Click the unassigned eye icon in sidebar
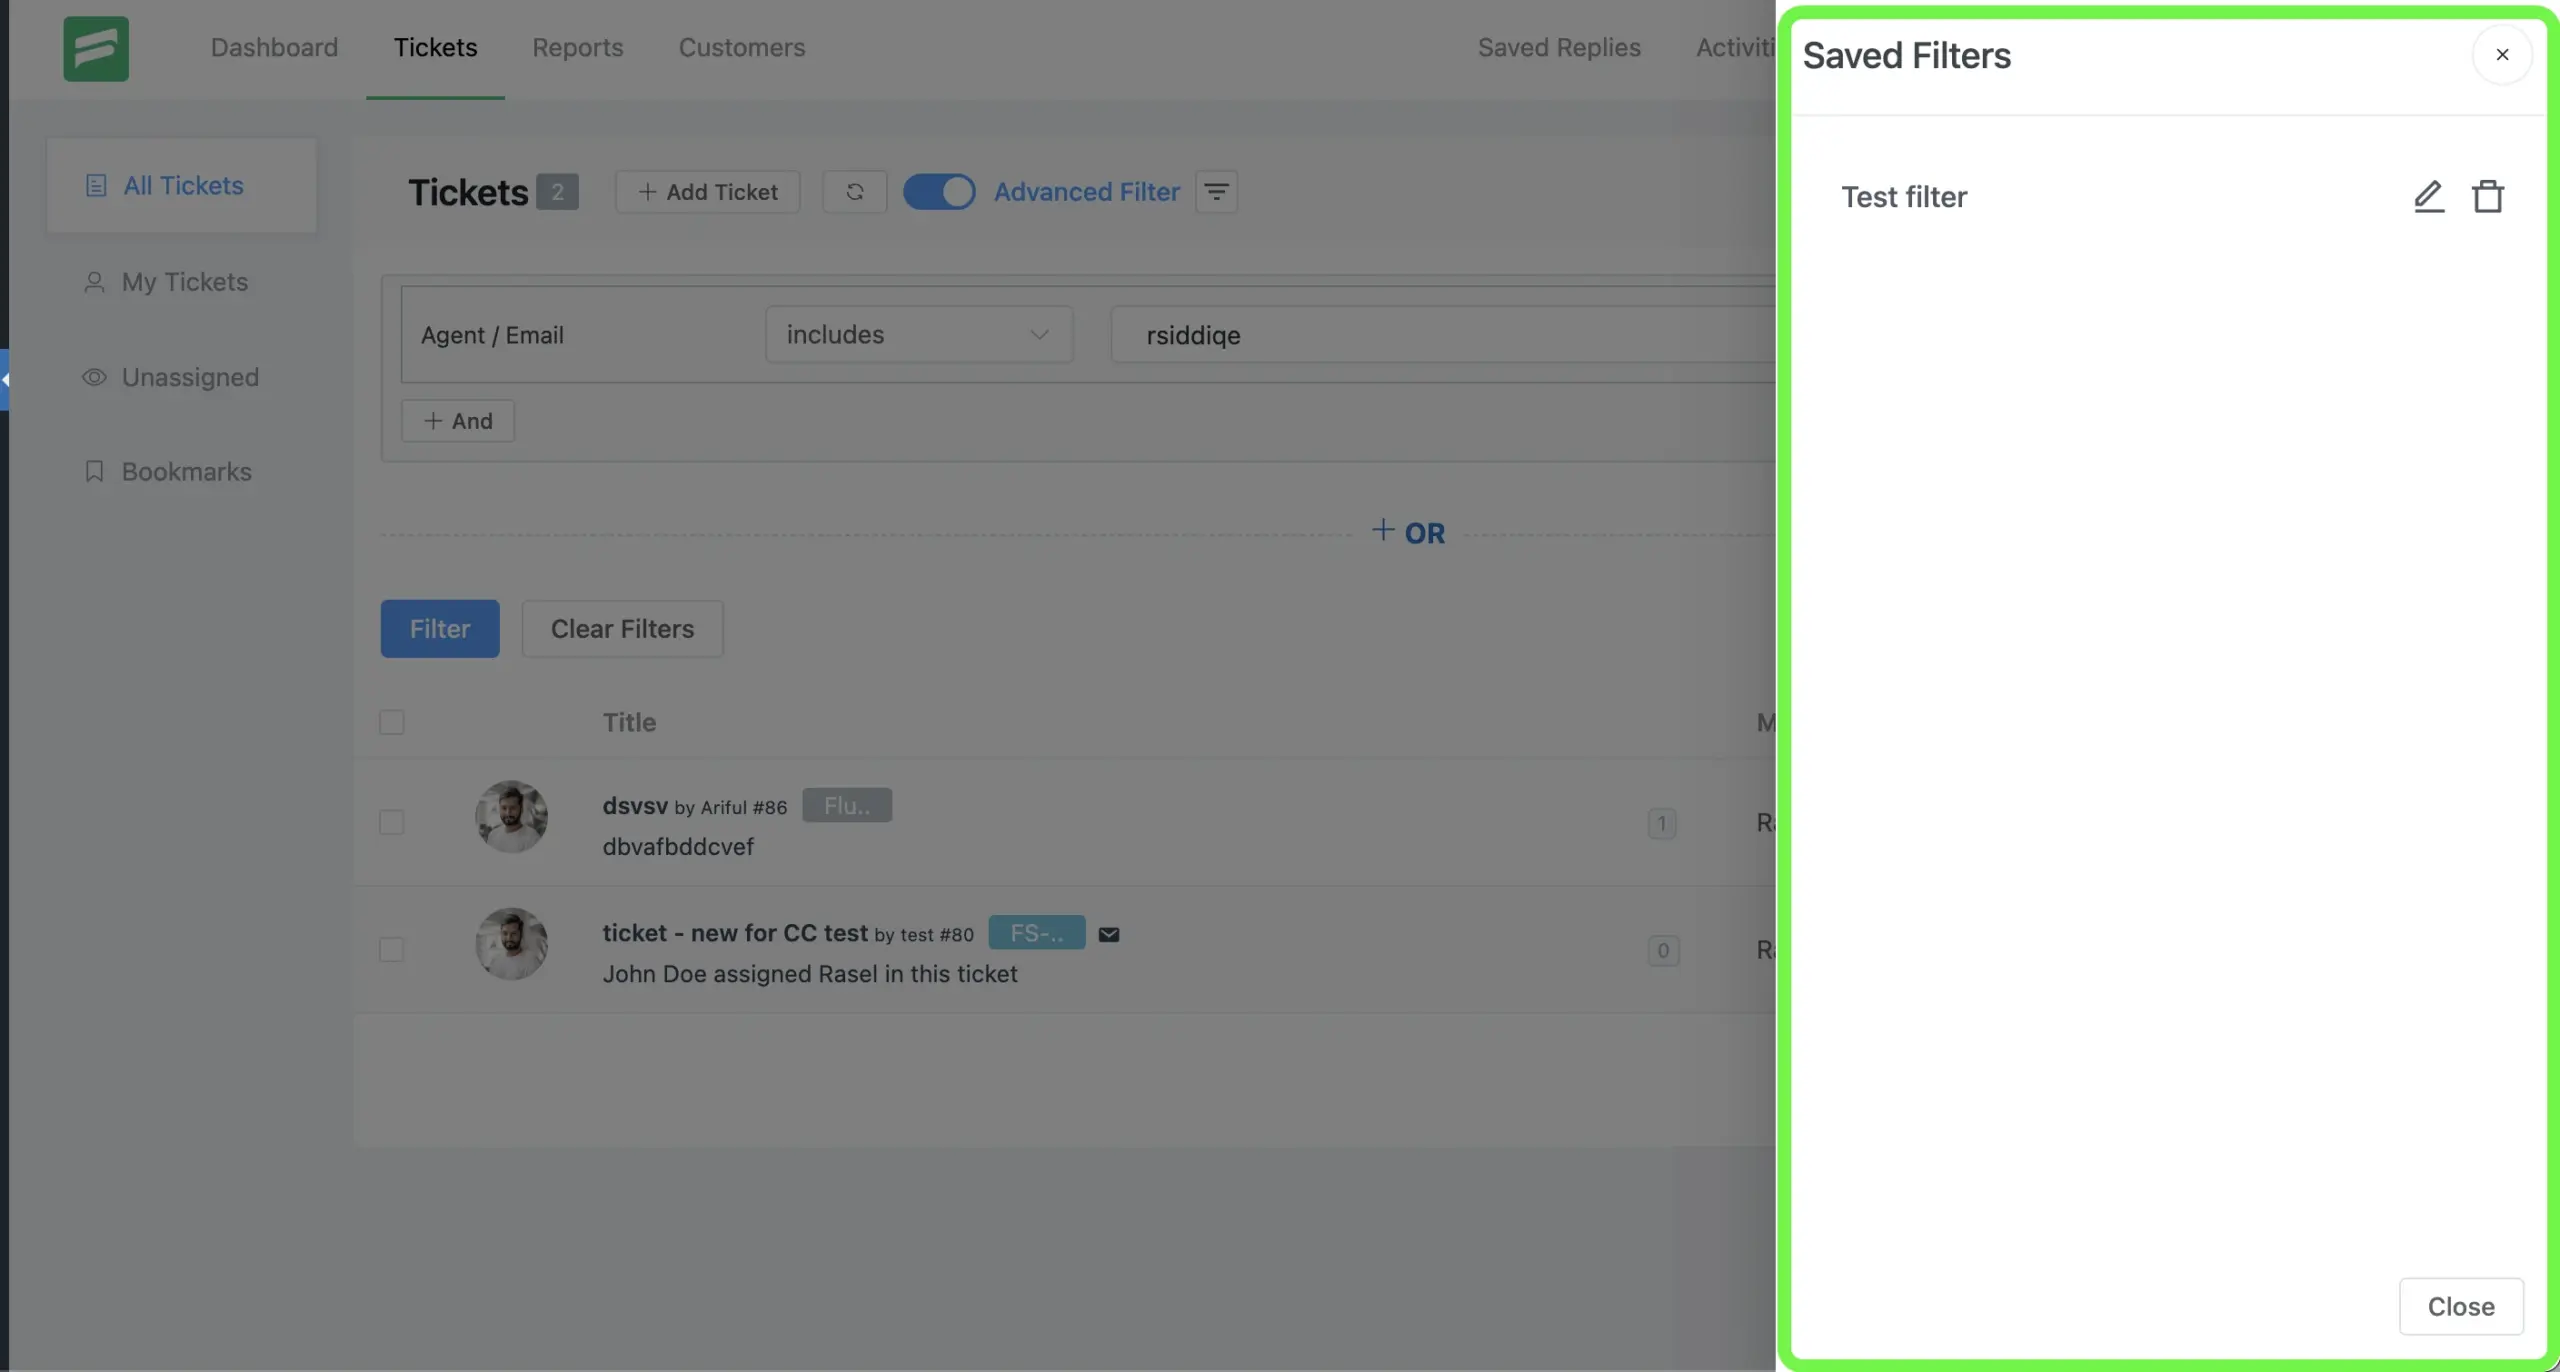Screen dimensions: 2560x1372 tap(93, 378)
